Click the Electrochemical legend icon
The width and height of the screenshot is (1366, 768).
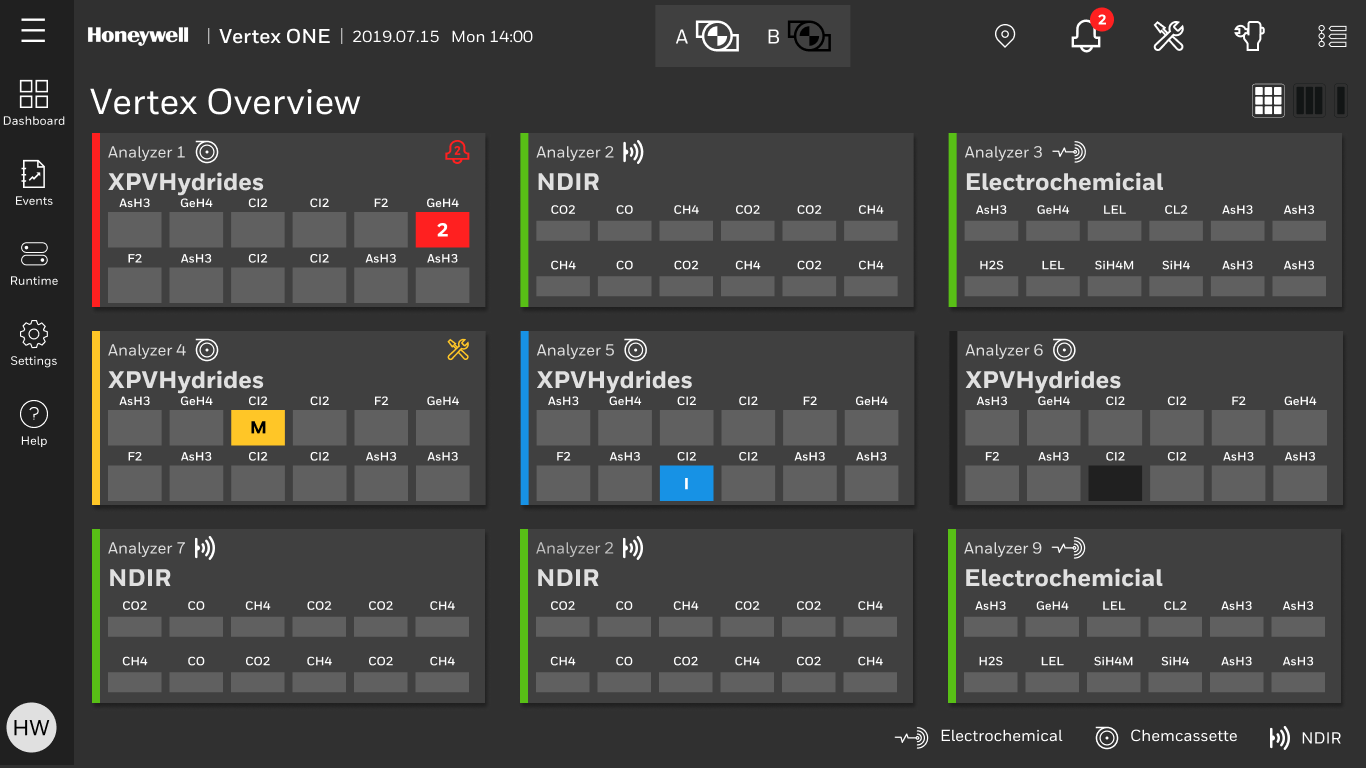pos(911,738)
